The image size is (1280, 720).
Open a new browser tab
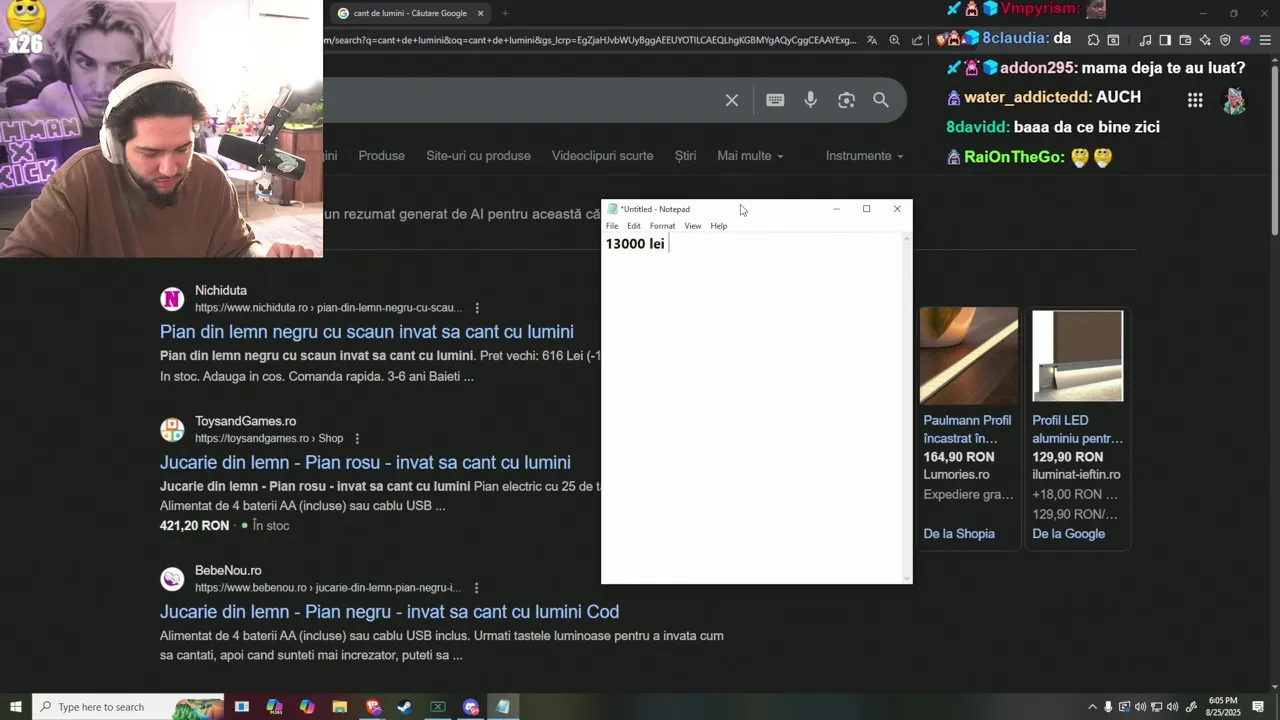pyautogui.click(x=505, y=13)
